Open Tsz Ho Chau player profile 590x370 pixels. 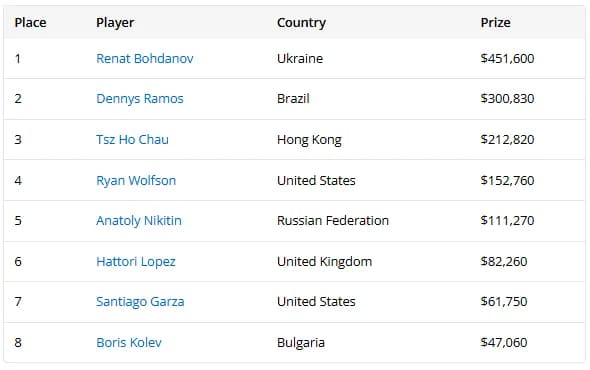132,140
